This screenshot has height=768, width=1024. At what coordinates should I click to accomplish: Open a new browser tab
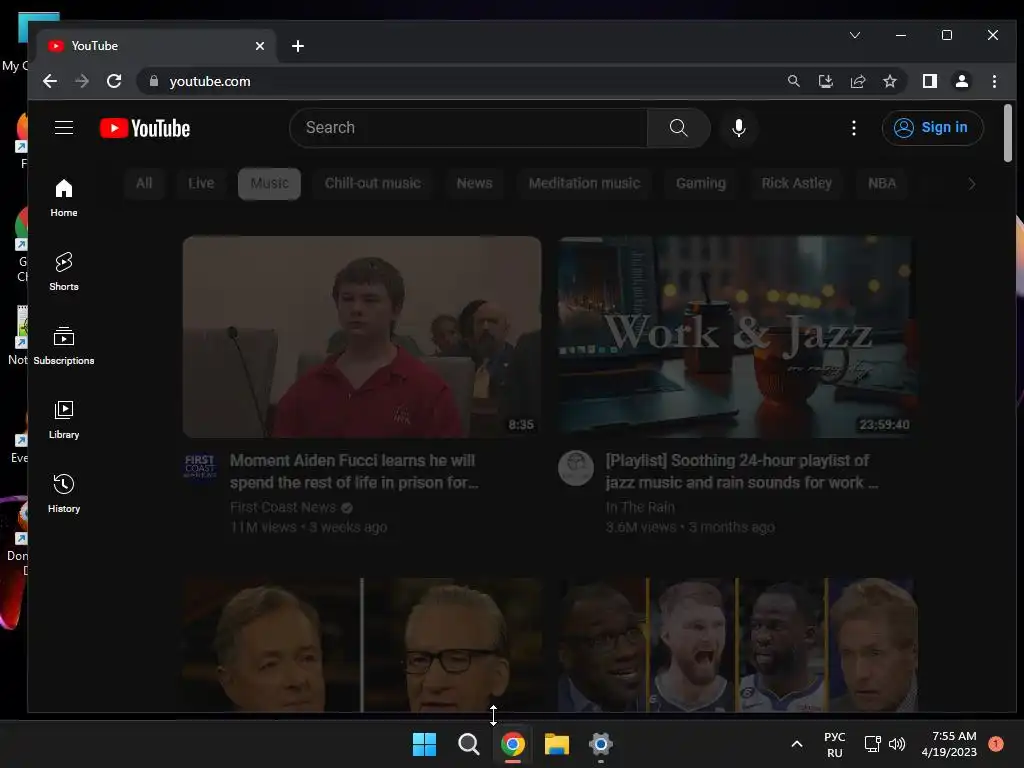[298, 46]
